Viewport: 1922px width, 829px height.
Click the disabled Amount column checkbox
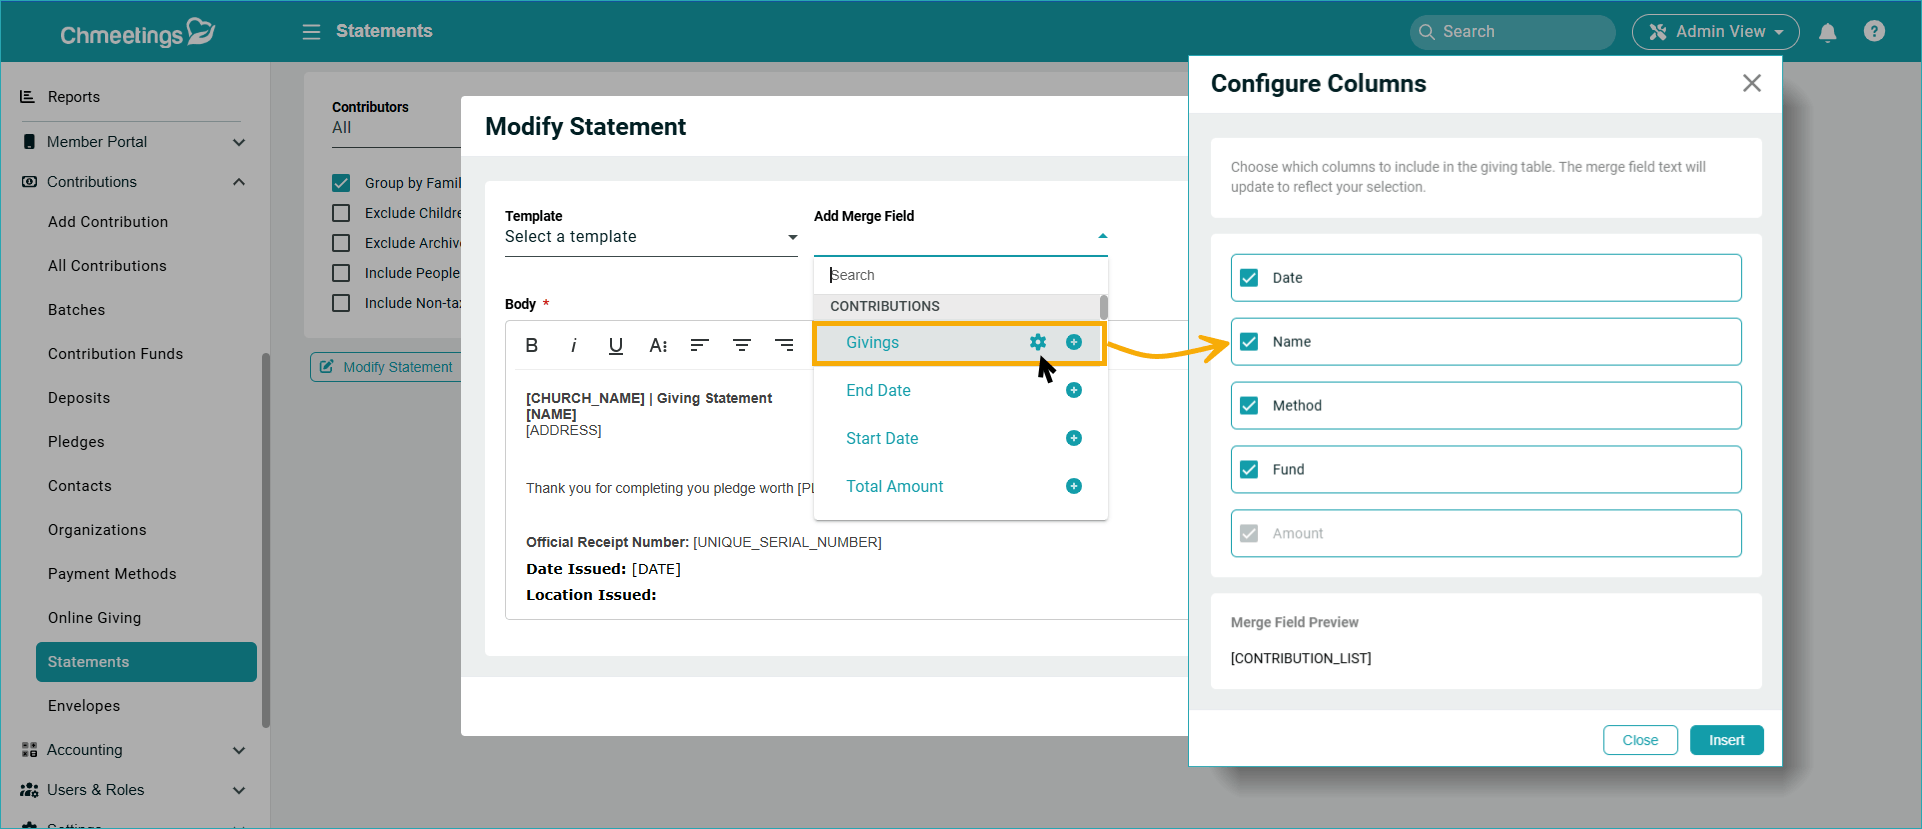1249,534
